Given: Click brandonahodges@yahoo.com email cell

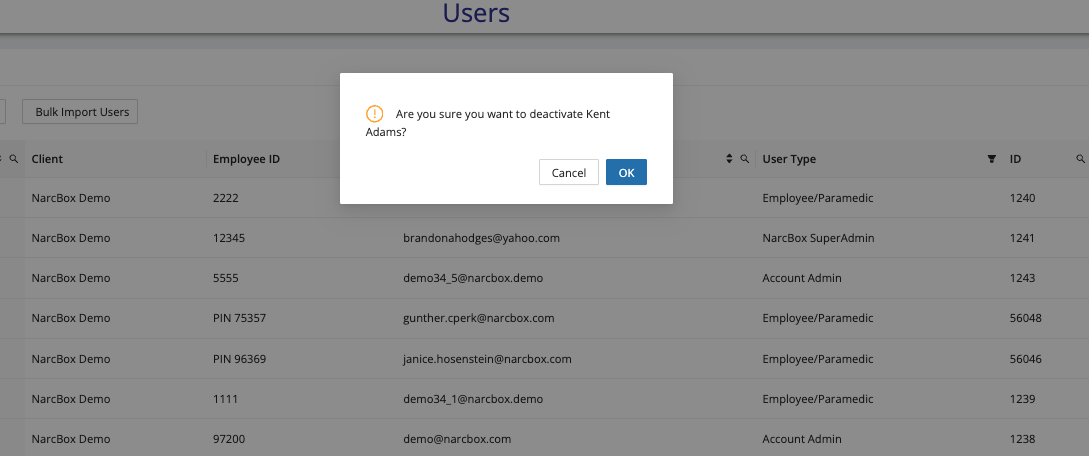Looking at the screenshot, I should tap(481, 238).
